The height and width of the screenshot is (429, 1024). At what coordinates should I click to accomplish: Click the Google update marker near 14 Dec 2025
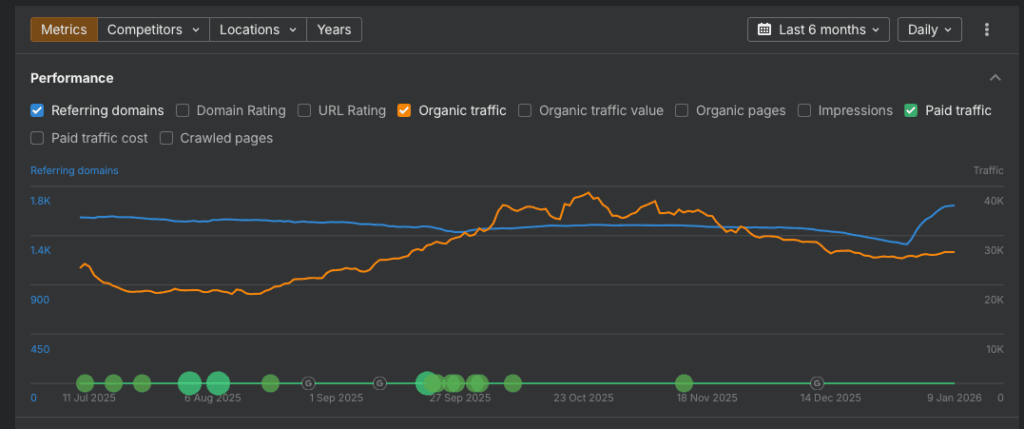[817, 383]
